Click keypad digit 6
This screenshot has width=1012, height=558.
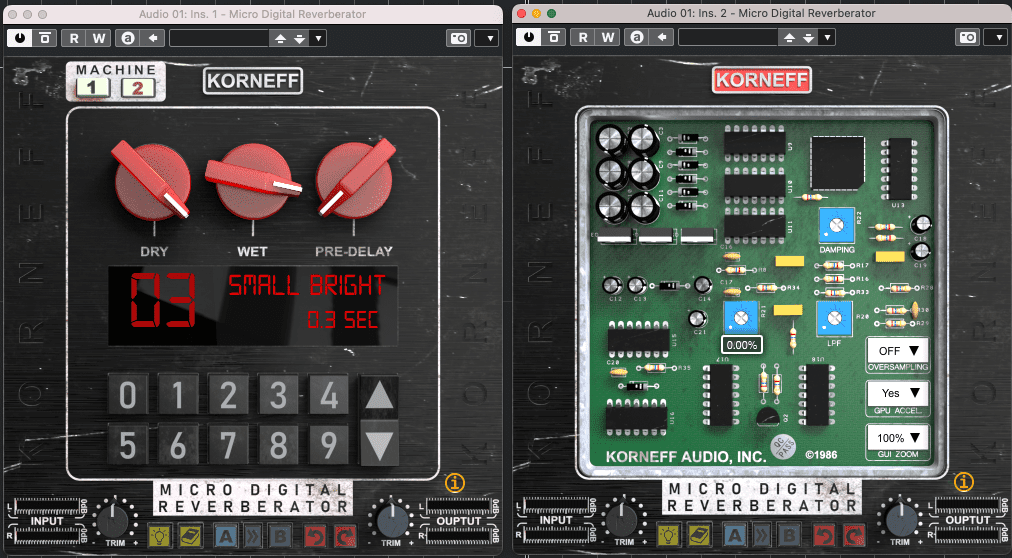[178, 444]
